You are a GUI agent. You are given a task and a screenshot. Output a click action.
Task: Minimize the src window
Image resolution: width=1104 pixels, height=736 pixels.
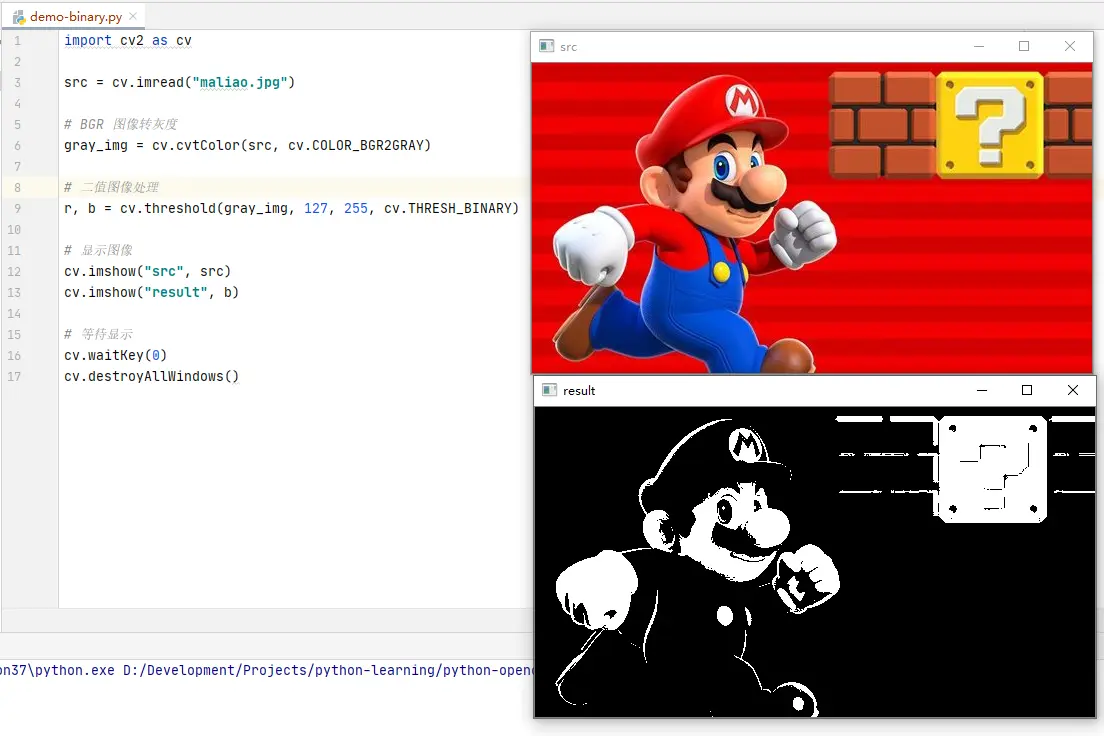[x=979, y=46]
